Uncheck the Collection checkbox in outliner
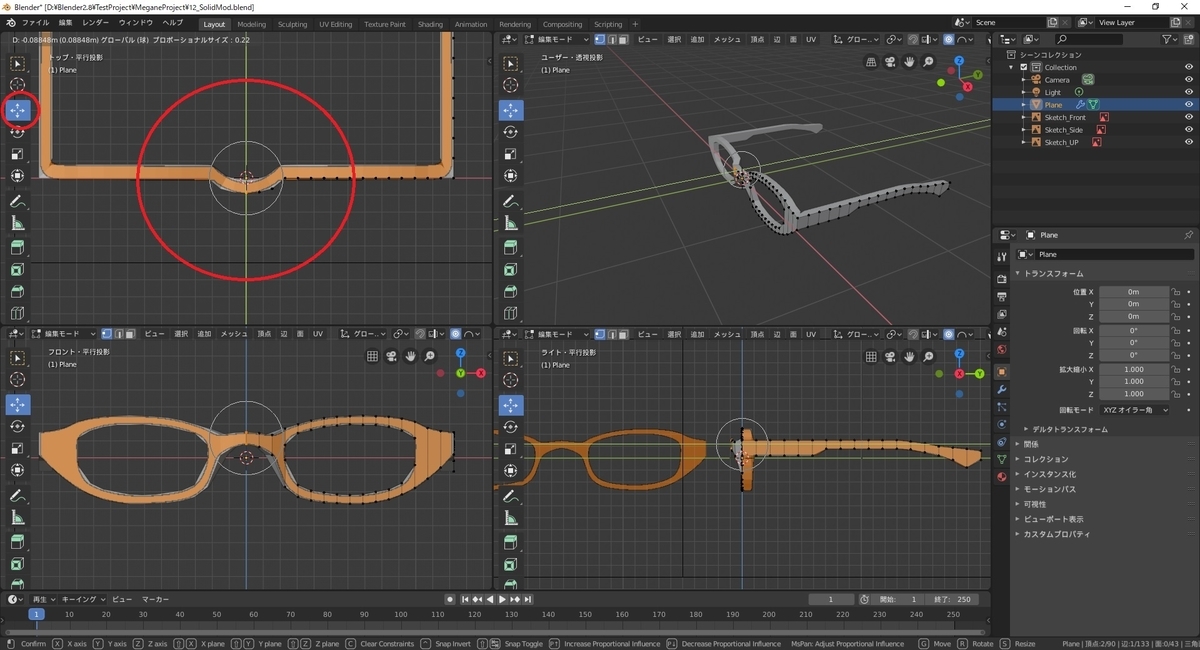Viewport: 1200px width, 650px height. point(1024,67)
